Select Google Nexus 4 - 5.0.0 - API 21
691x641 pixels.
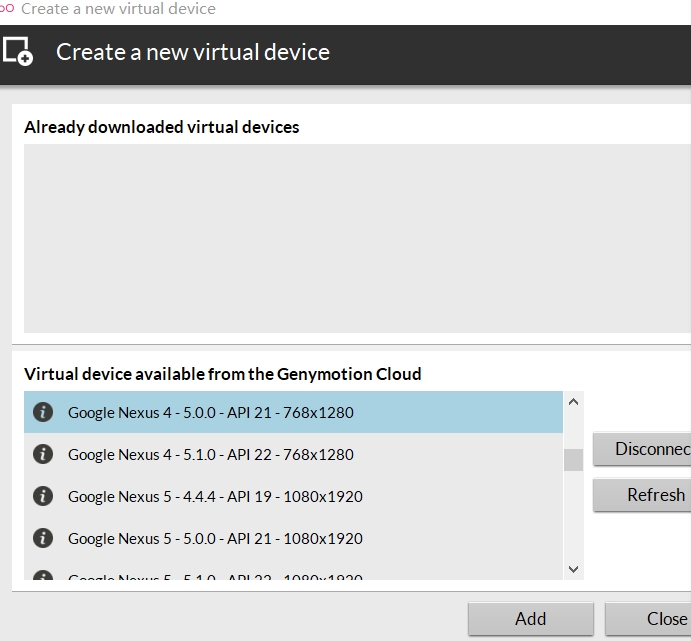(x=211, y=412)
